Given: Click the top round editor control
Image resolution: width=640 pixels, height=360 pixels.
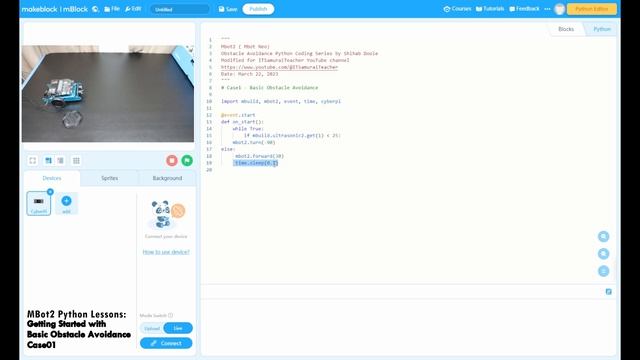Looking at the screenshot, I should click(603, 236).
